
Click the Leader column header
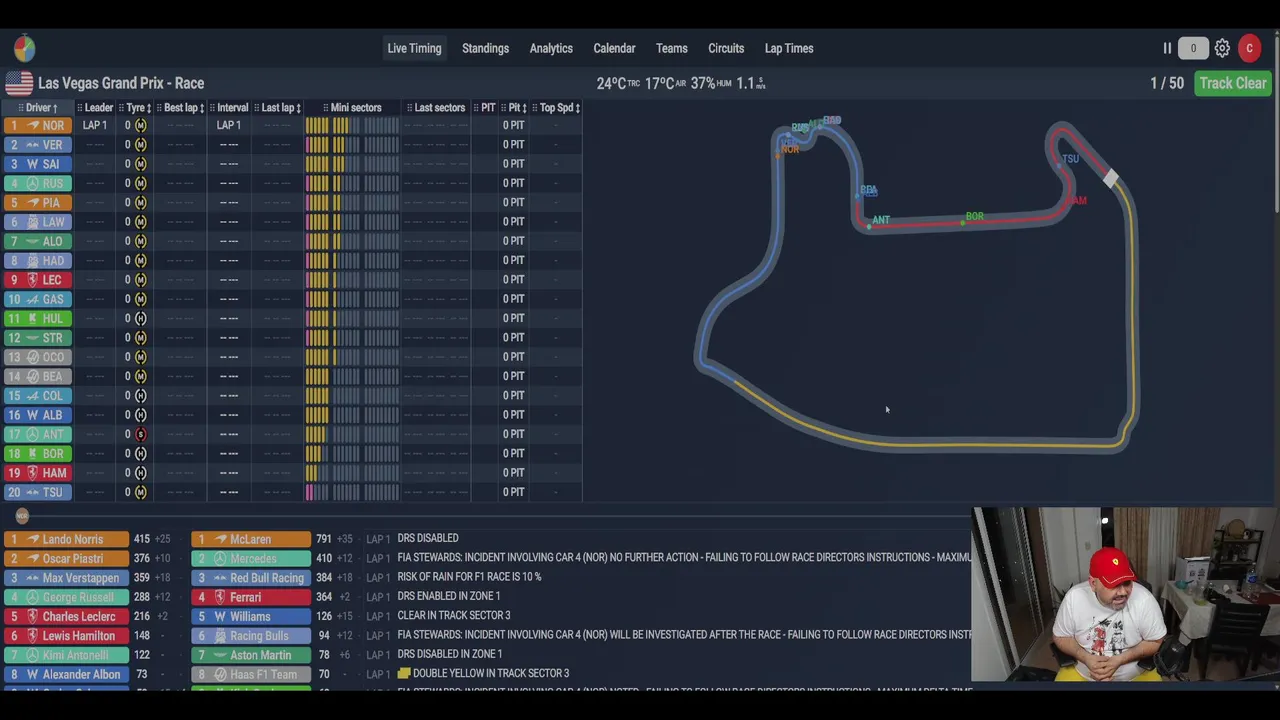(95, 107)
